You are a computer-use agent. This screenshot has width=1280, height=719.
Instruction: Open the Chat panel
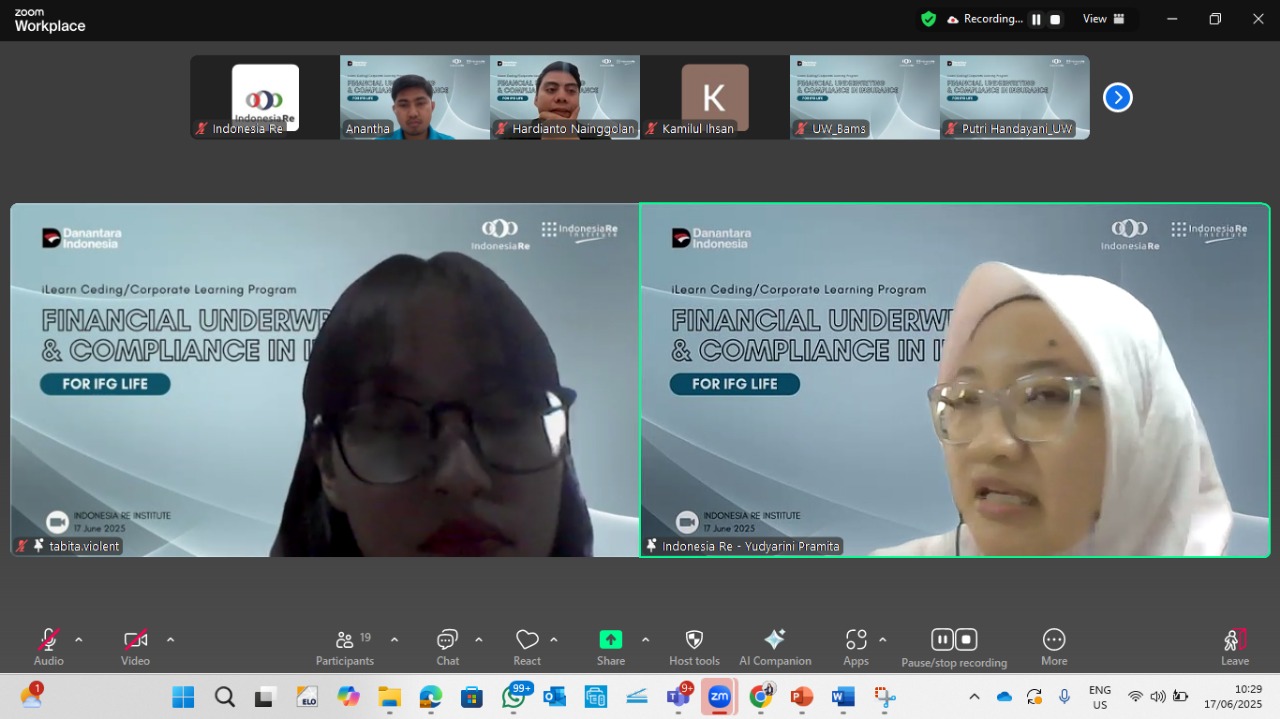coord(447,647)
